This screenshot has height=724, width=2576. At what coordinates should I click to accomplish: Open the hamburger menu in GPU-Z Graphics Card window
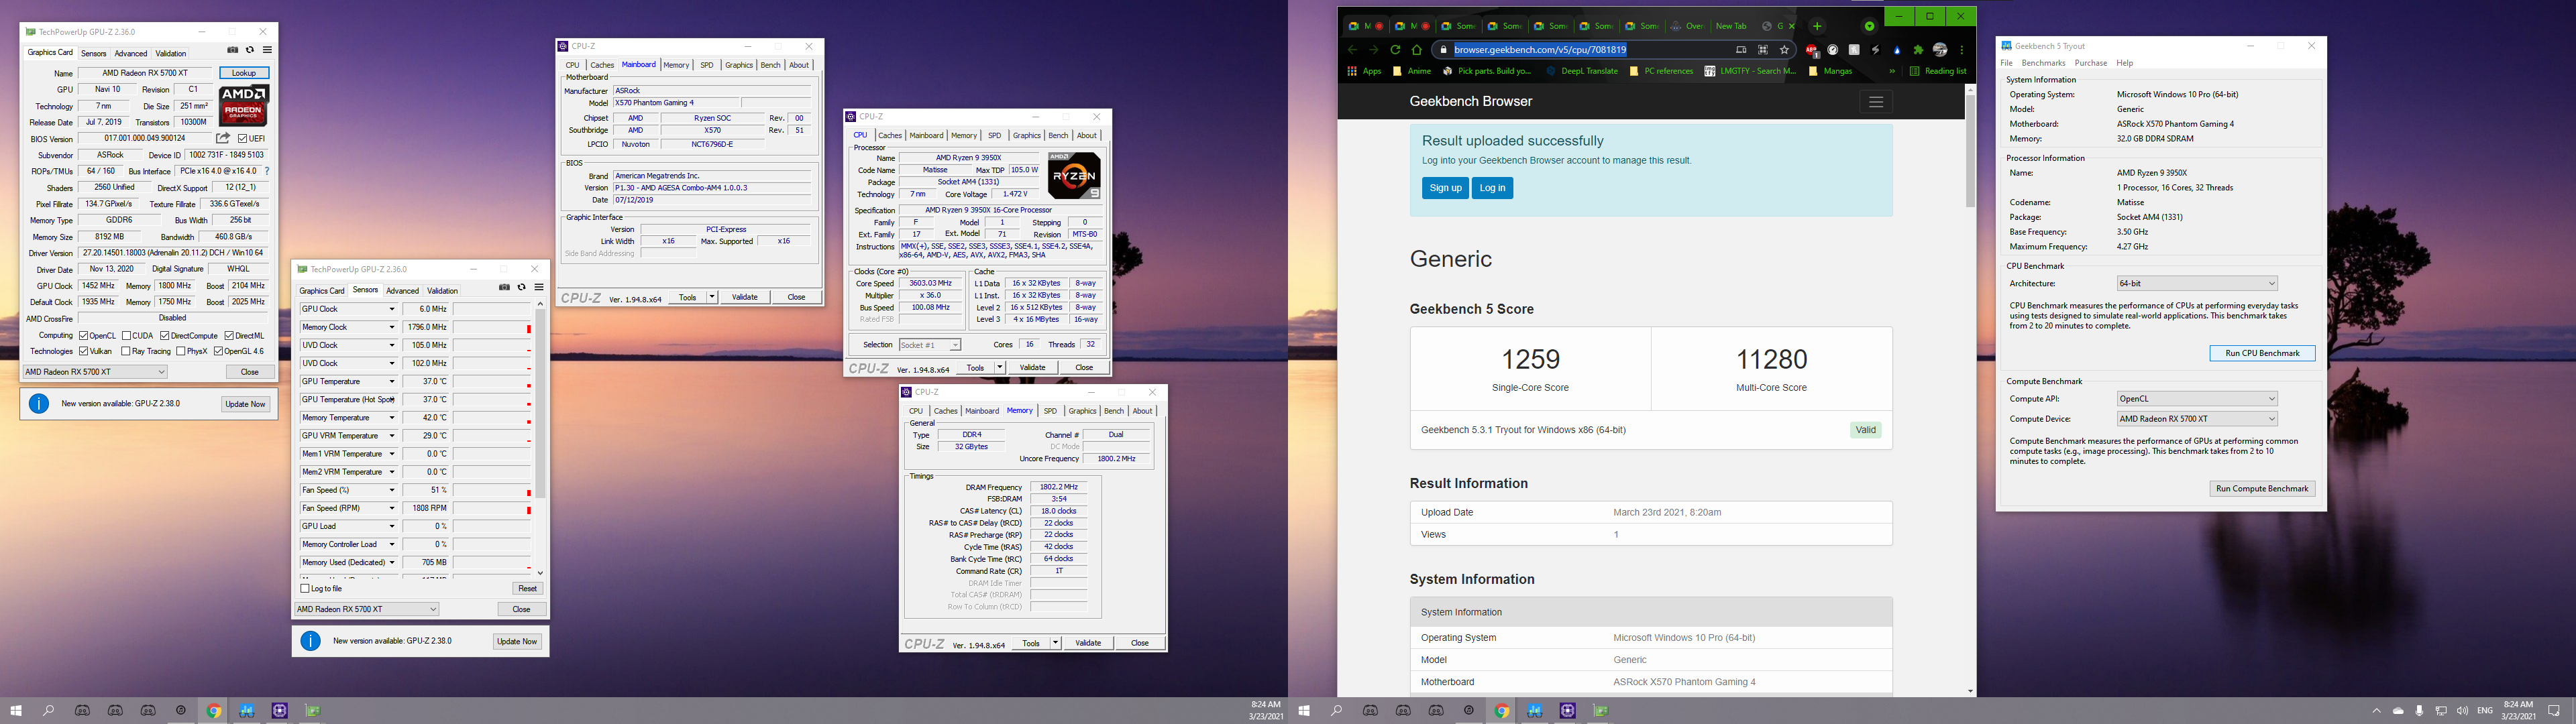[x=267, y=50]
